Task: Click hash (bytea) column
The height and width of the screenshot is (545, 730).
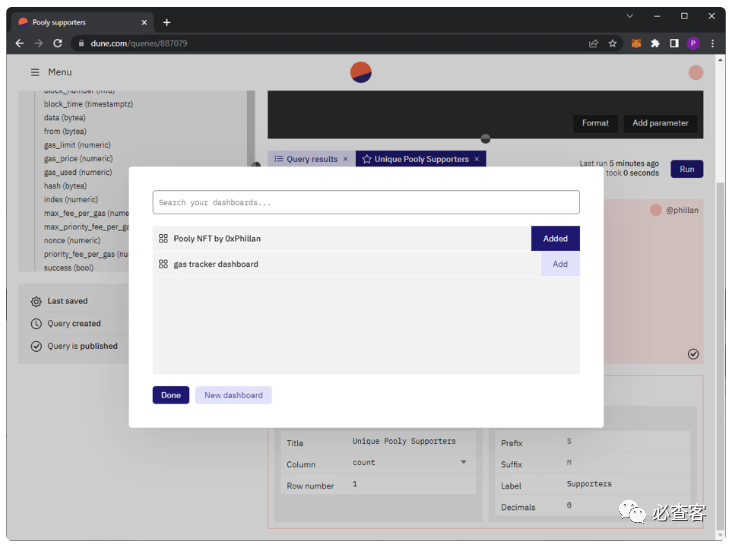Action: tap(65, 186)
